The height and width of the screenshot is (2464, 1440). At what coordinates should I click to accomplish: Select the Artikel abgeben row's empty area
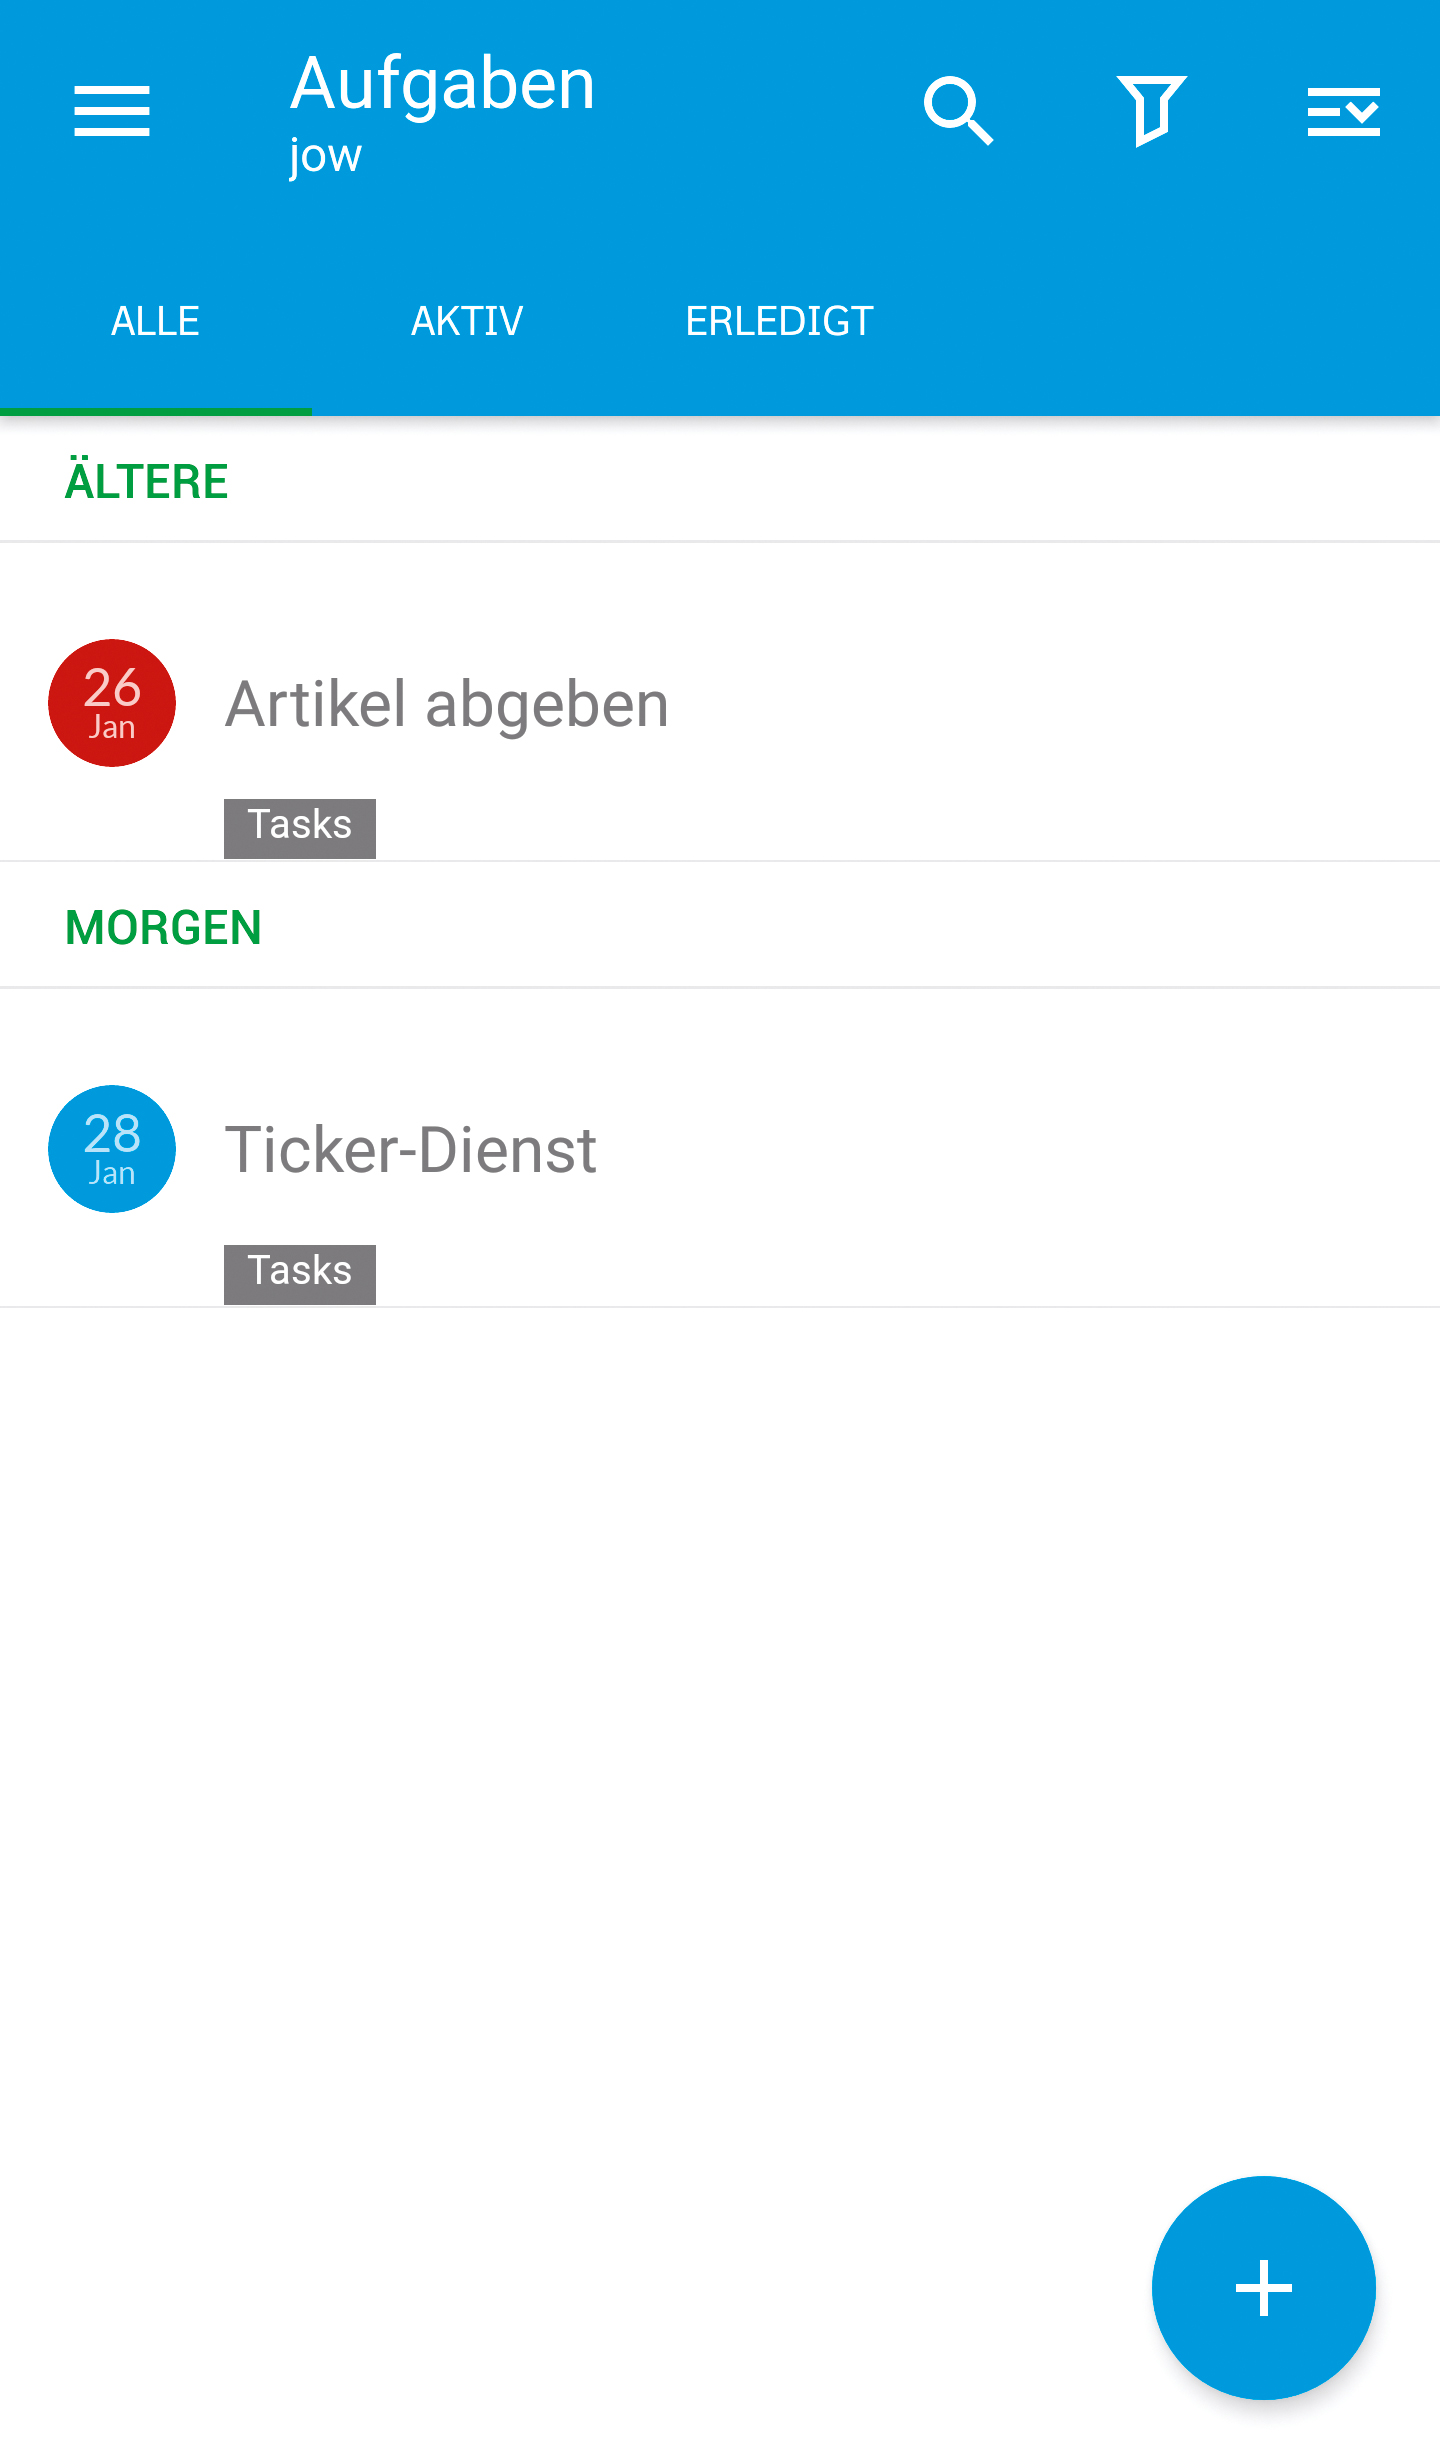1050,720
